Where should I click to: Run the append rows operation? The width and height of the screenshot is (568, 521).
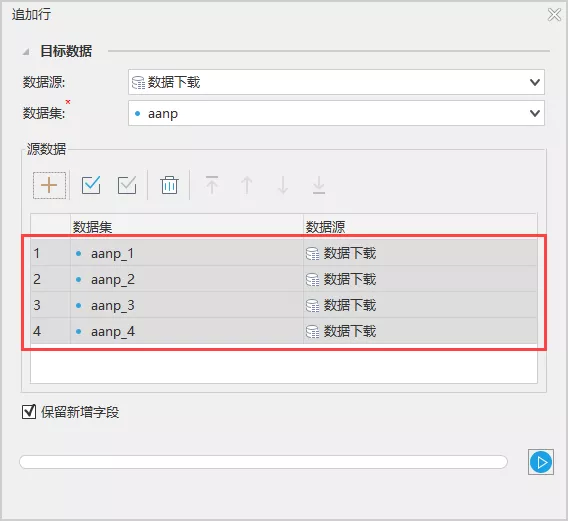[541, 462]
